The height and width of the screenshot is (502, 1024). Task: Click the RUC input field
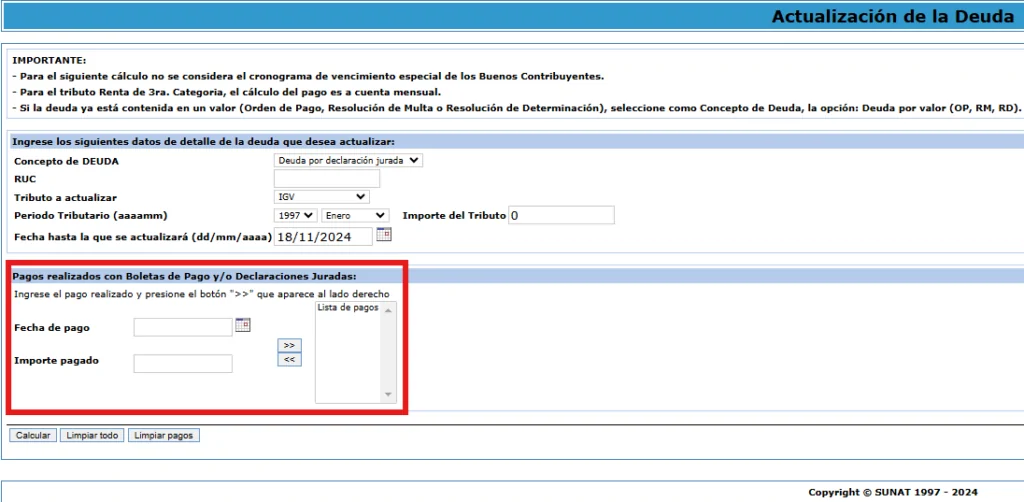tap(327, 179)
